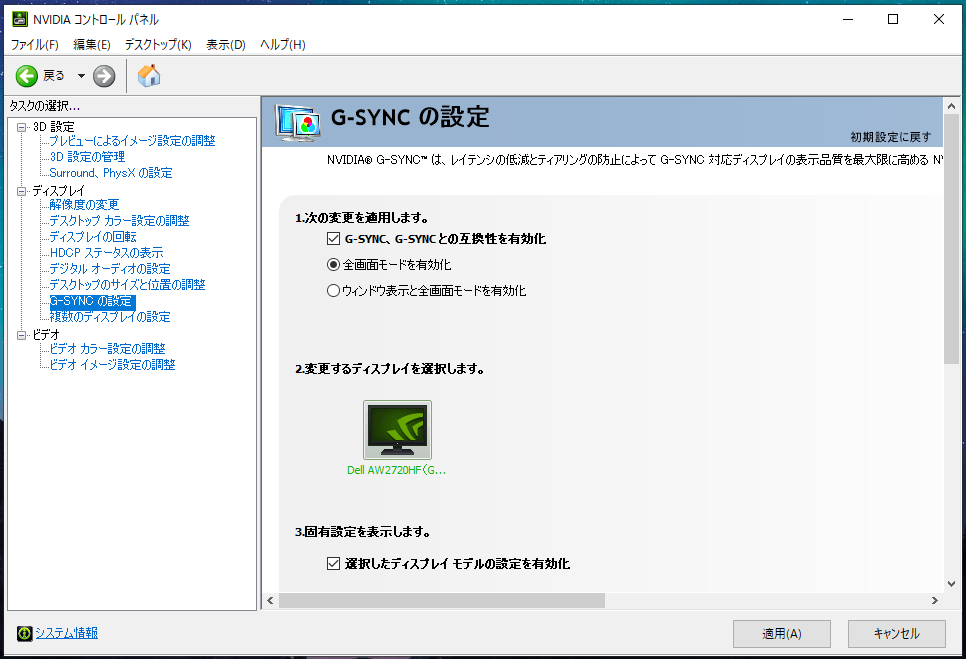Open the back history dropdown arrow
Screen dimensions: 966x659
point(81,76)
